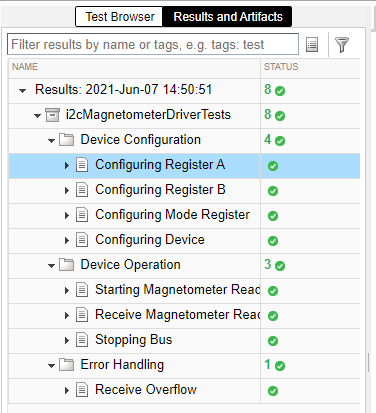This screenshot has width=376, height=413.
Task: Click Receive Overflow green check status
Action: (273, 391)
